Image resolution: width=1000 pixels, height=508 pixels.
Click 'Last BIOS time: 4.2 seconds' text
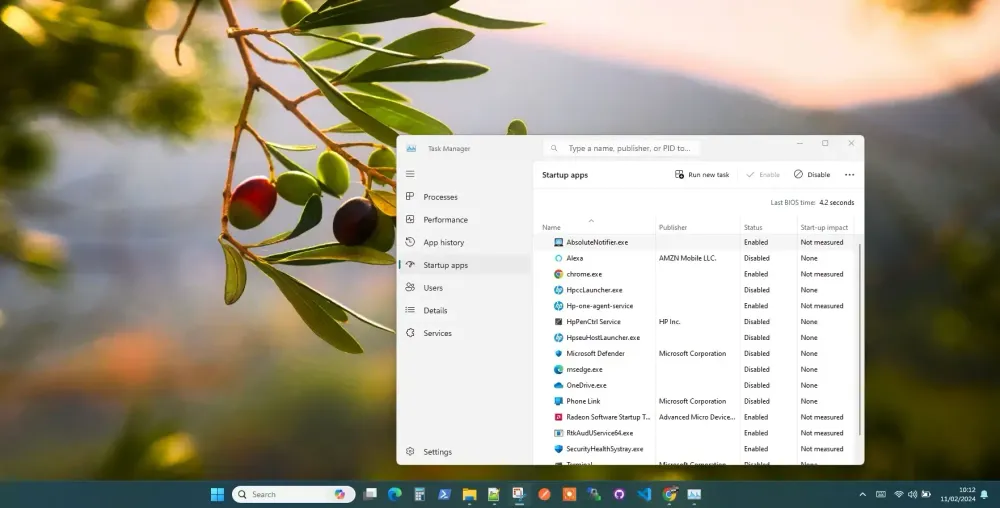point(812,203)
